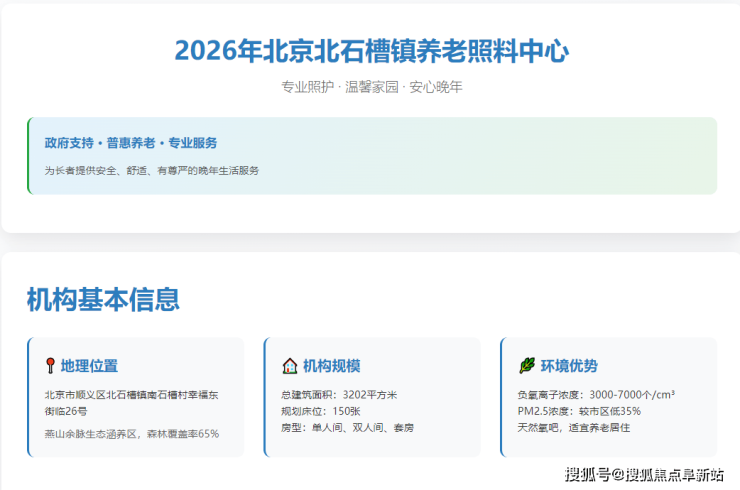Click the 负氧离子浓度 line
The height and width of the screenshot is (490, 740).
pos(596,395)
